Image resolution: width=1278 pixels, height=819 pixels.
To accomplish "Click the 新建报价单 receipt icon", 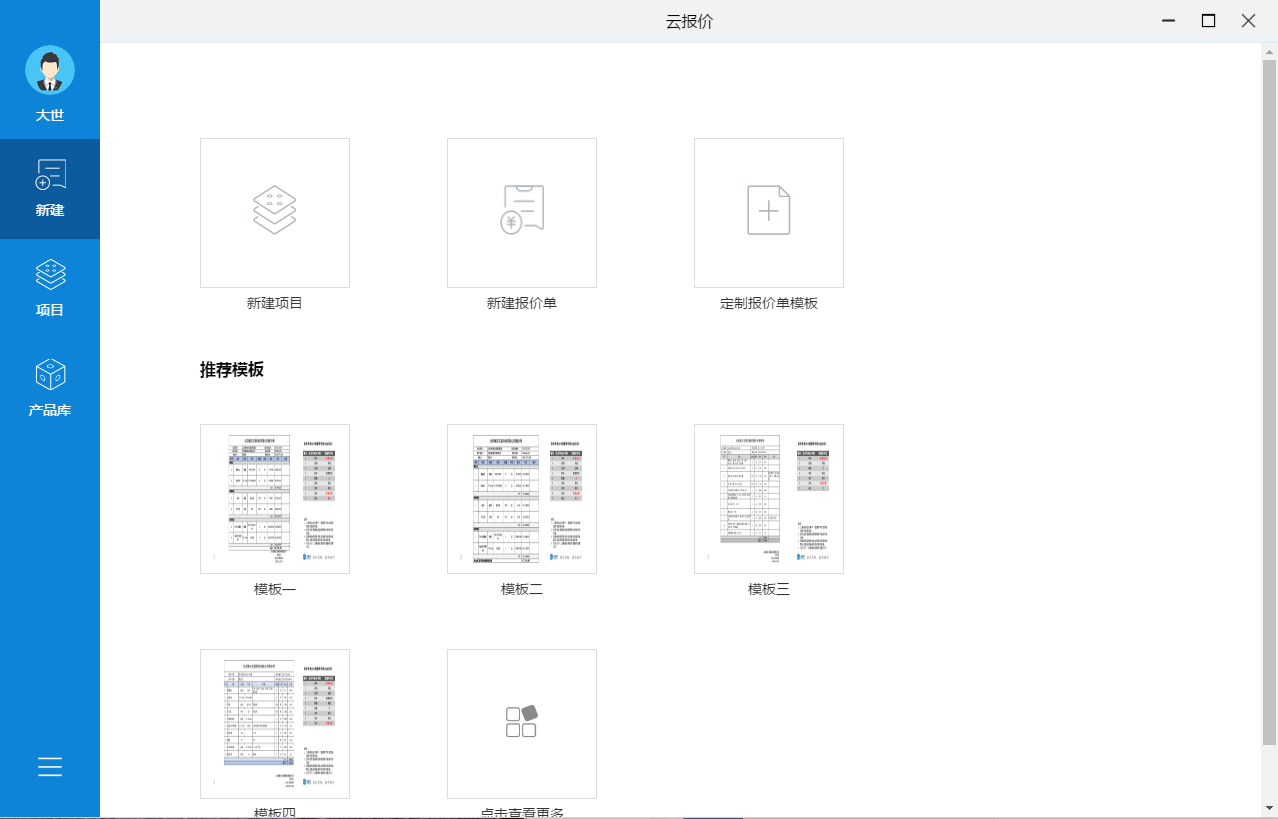I will click(x=521, y=212).
